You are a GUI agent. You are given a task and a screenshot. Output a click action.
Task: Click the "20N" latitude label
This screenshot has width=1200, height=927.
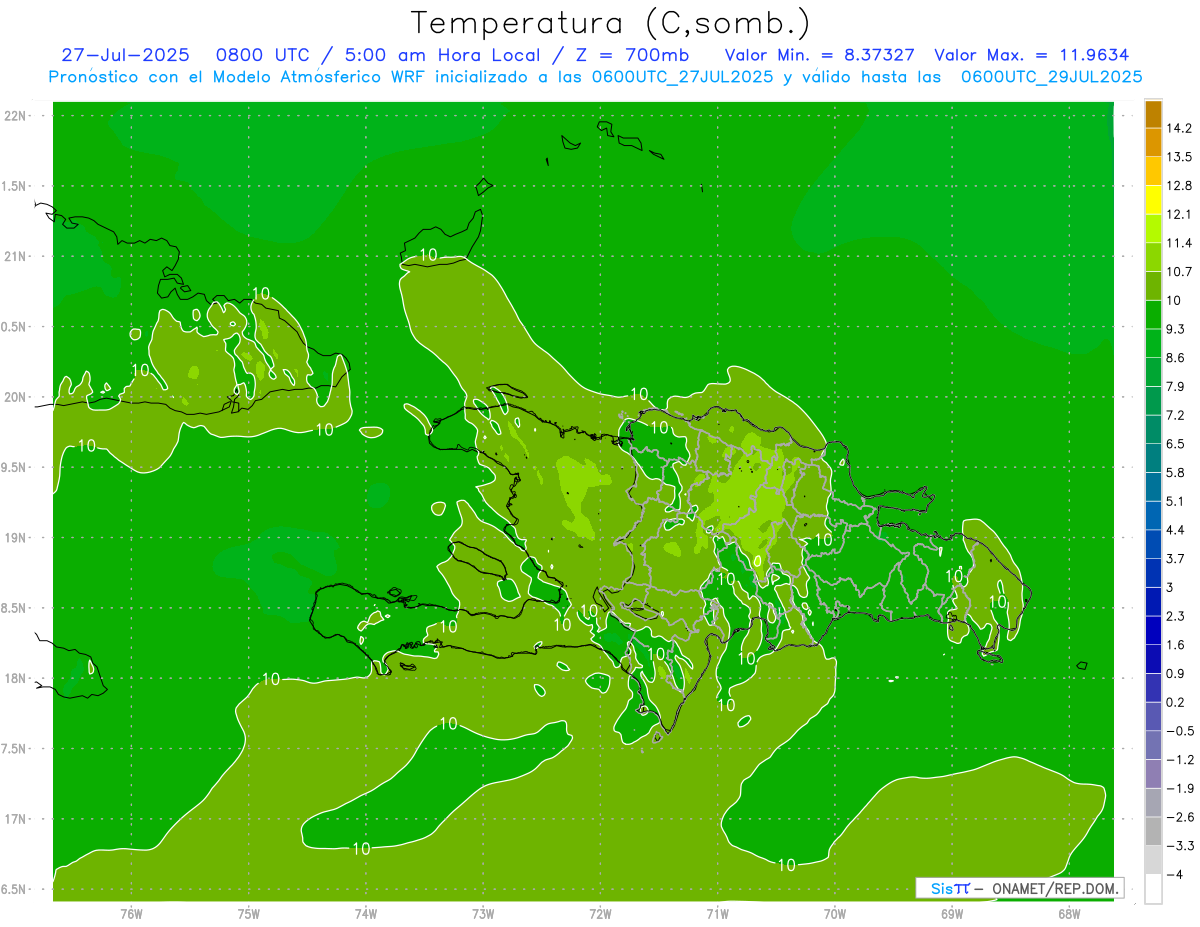(16, 397)
